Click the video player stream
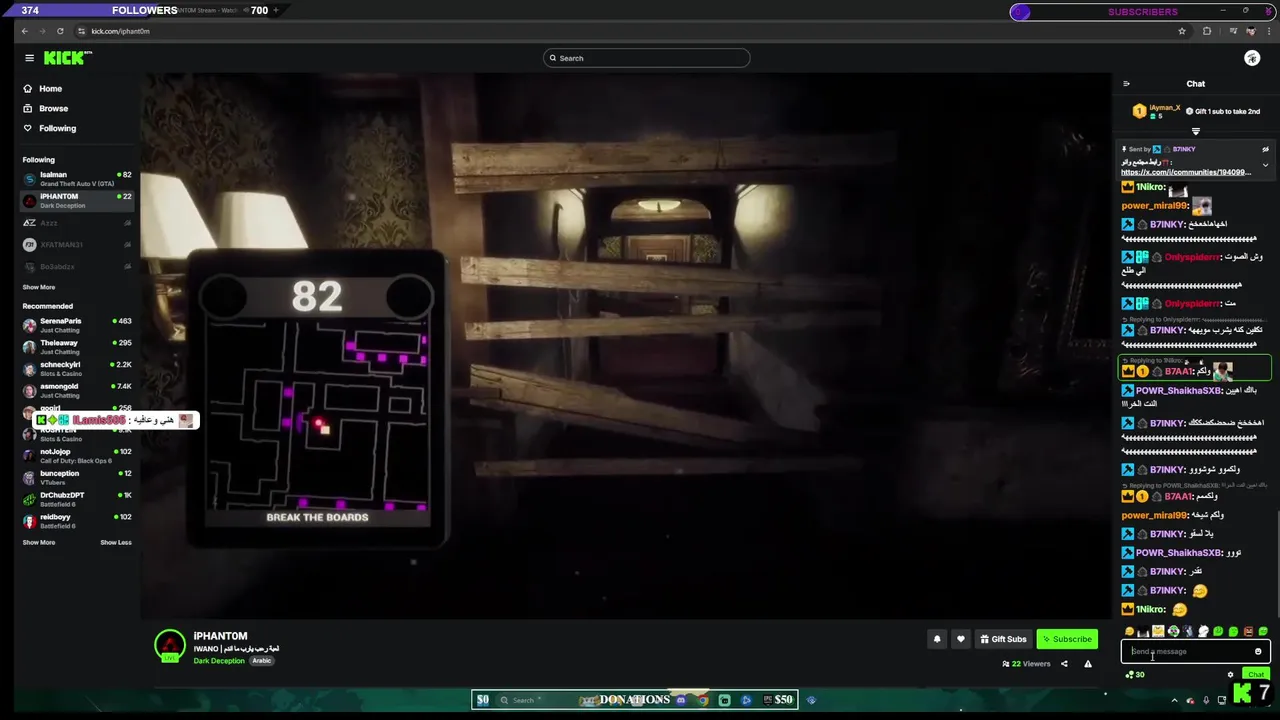 tap(626, 346)
